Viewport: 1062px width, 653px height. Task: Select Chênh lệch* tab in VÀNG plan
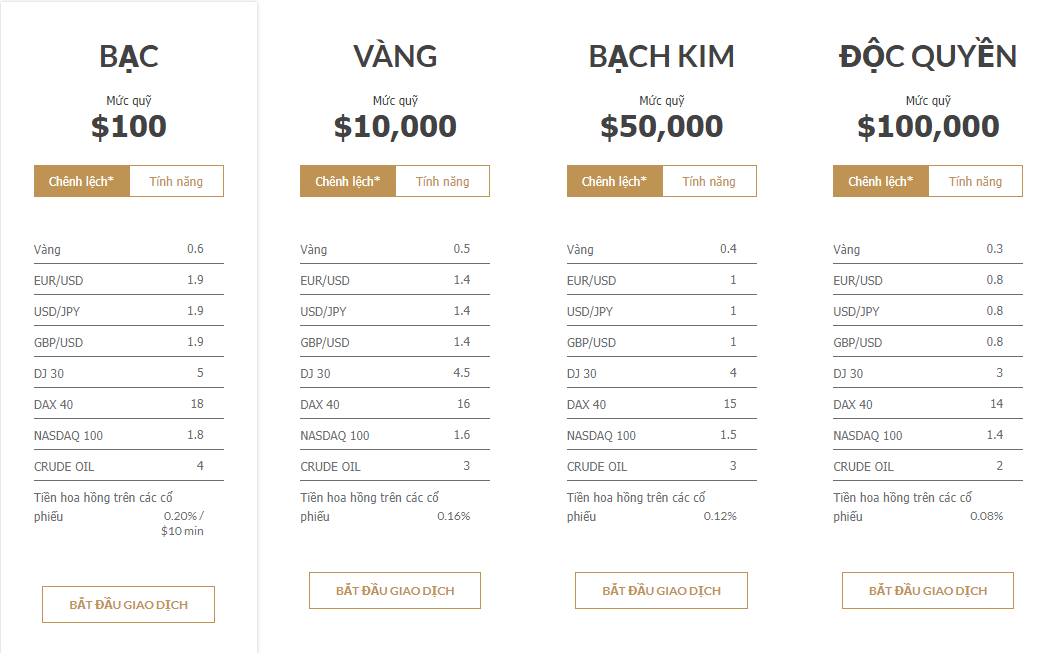(x=347, y=182)
